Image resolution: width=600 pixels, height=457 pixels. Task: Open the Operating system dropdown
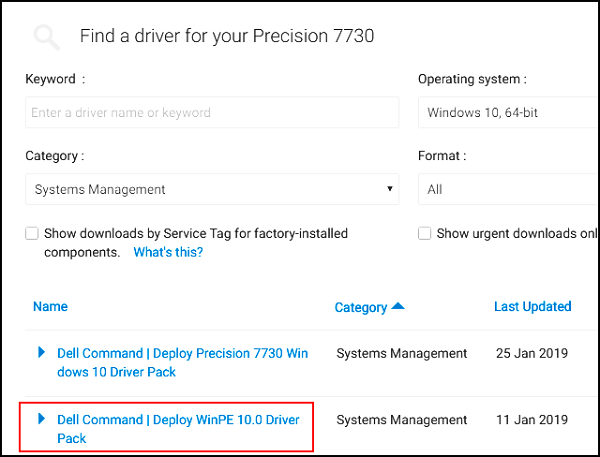pos(508,112)
